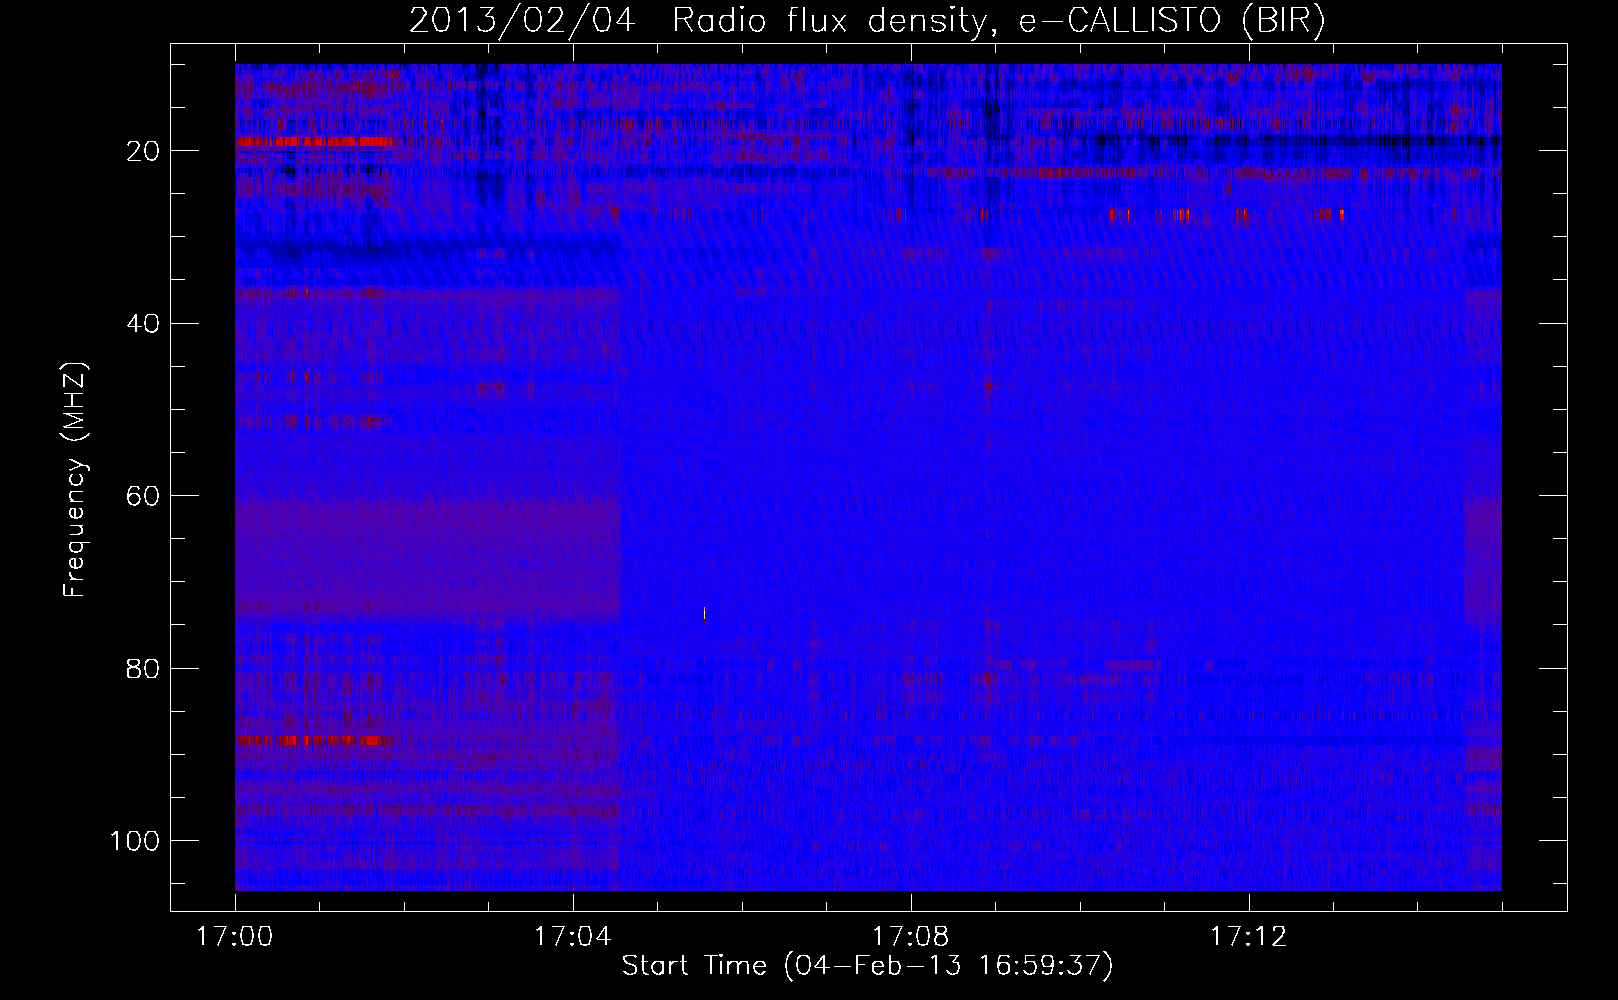Image resolution: width=1618 pixels, height=1000 pixels.
Task: Click the frequency tick label 40
Action: click(x=144, y=324)
